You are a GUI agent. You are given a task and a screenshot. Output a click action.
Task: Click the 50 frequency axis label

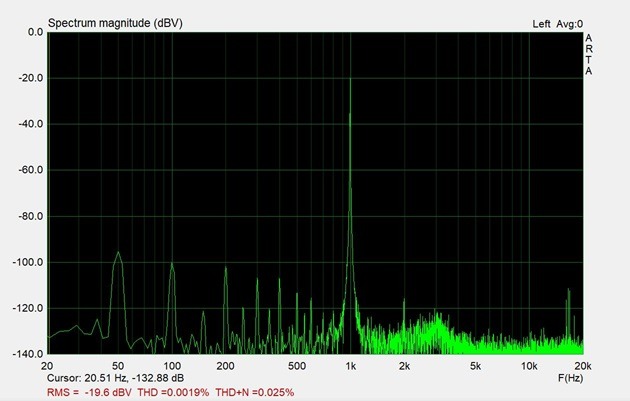(118, 366)
